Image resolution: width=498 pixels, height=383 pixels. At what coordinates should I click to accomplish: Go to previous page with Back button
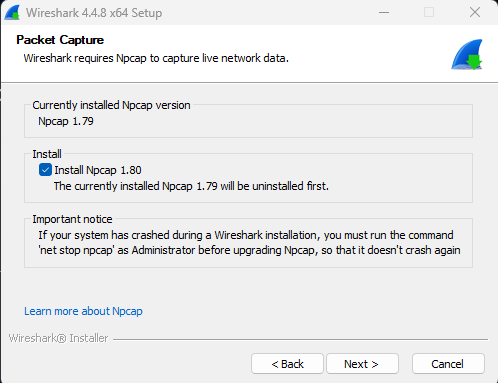pos(287,364)
